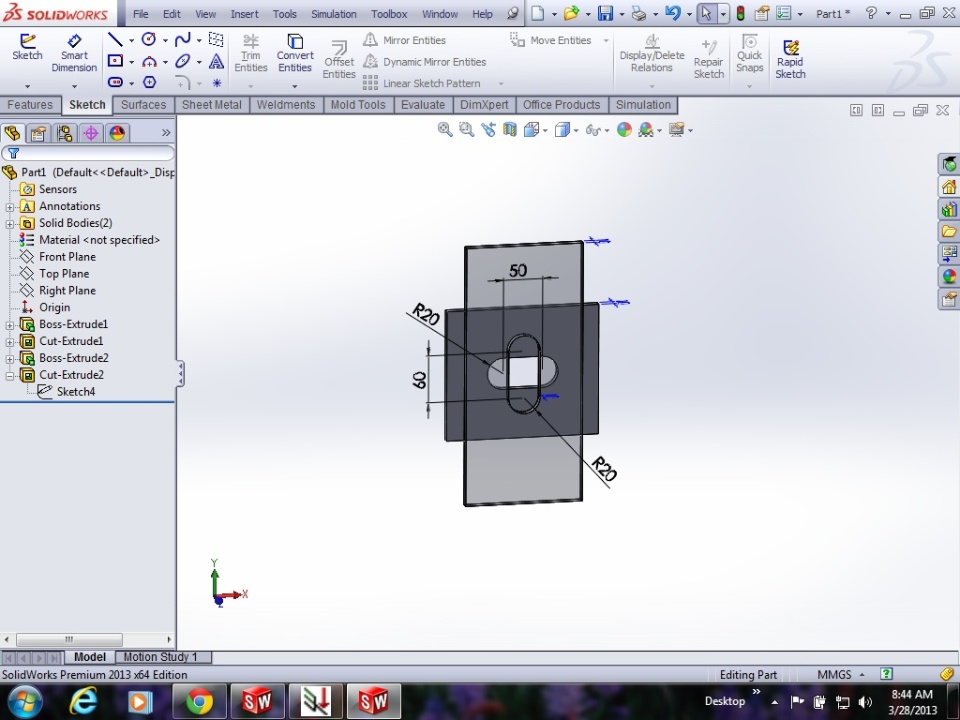
Task: Click Linear Sketch Pattern button
Action: click(x=422, y=83)
